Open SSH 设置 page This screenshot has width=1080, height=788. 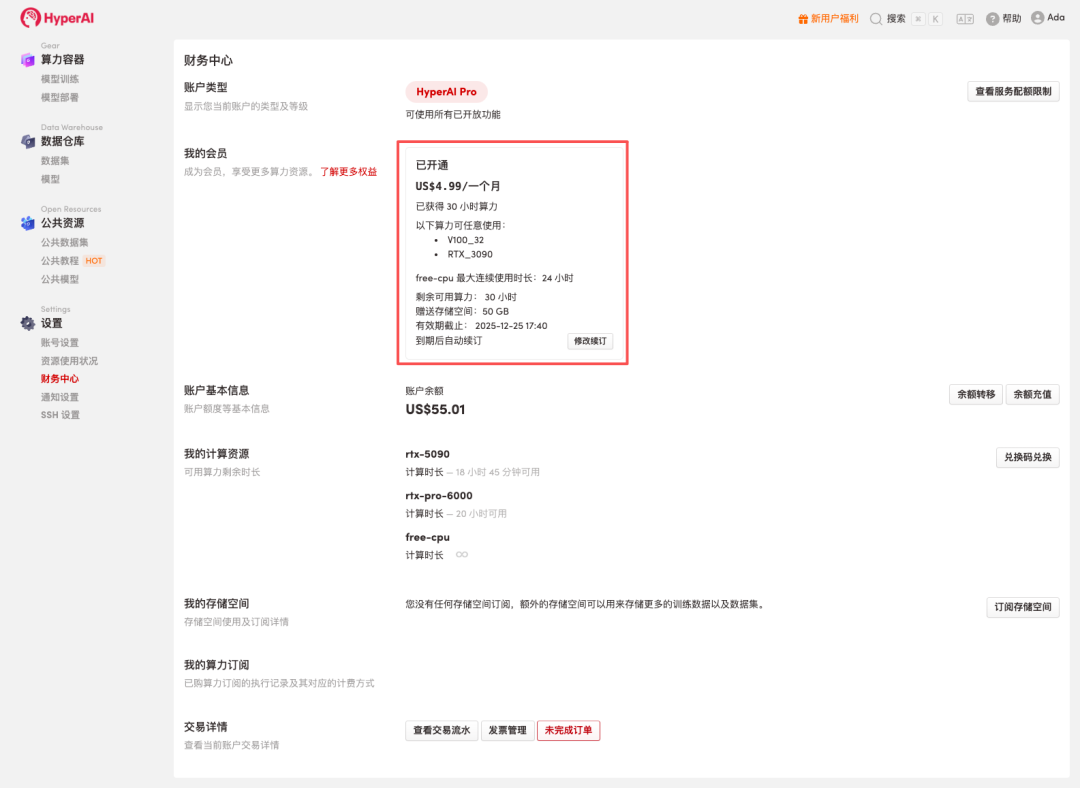(60, 415)
